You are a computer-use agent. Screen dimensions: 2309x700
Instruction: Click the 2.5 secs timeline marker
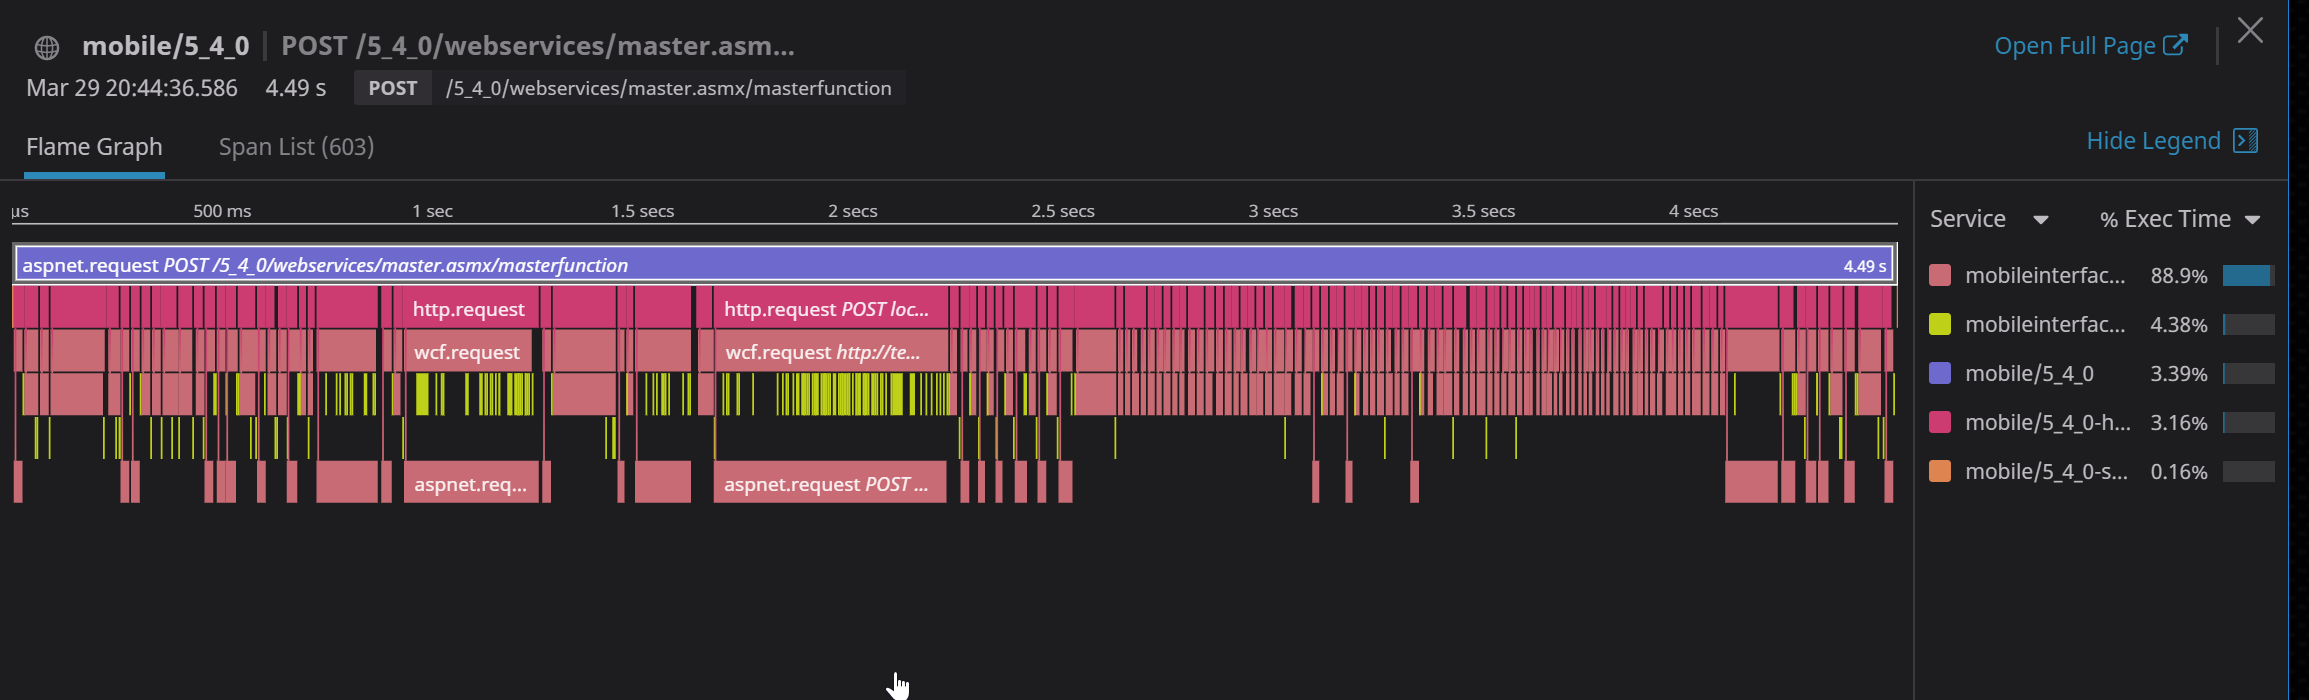click(1063, 211)
